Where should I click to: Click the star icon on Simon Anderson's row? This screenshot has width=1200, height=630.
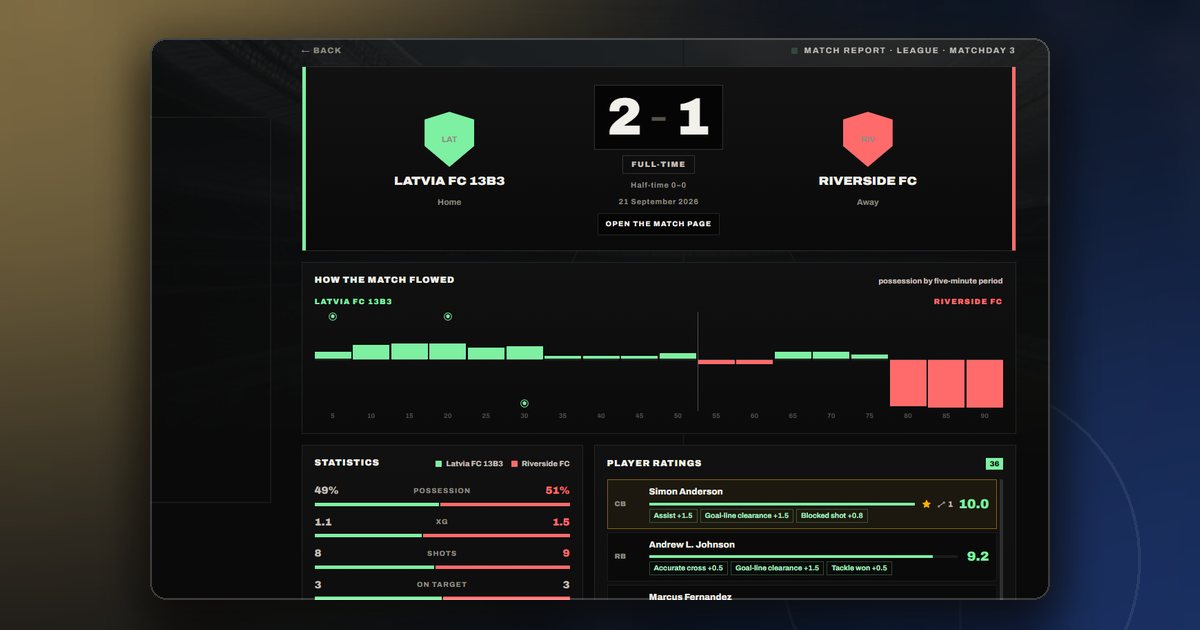point(926,504)
